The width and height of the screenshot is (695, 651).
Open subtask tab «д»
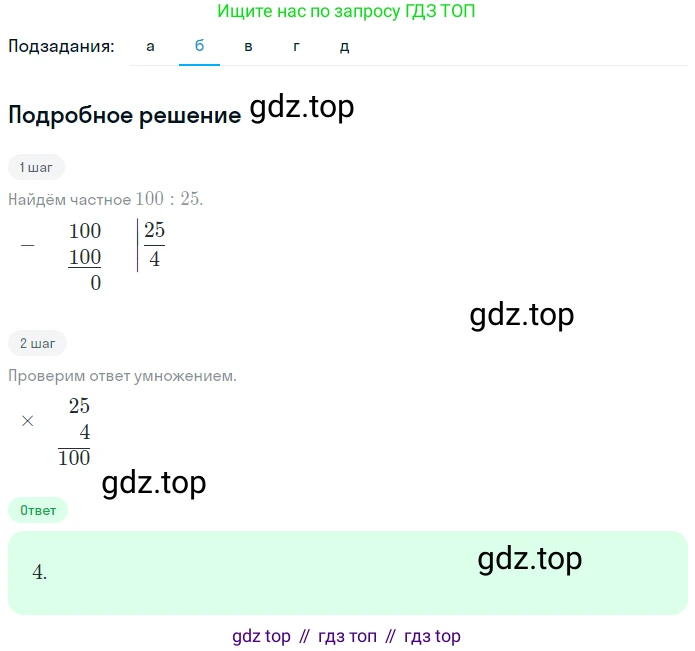(345, 46)
